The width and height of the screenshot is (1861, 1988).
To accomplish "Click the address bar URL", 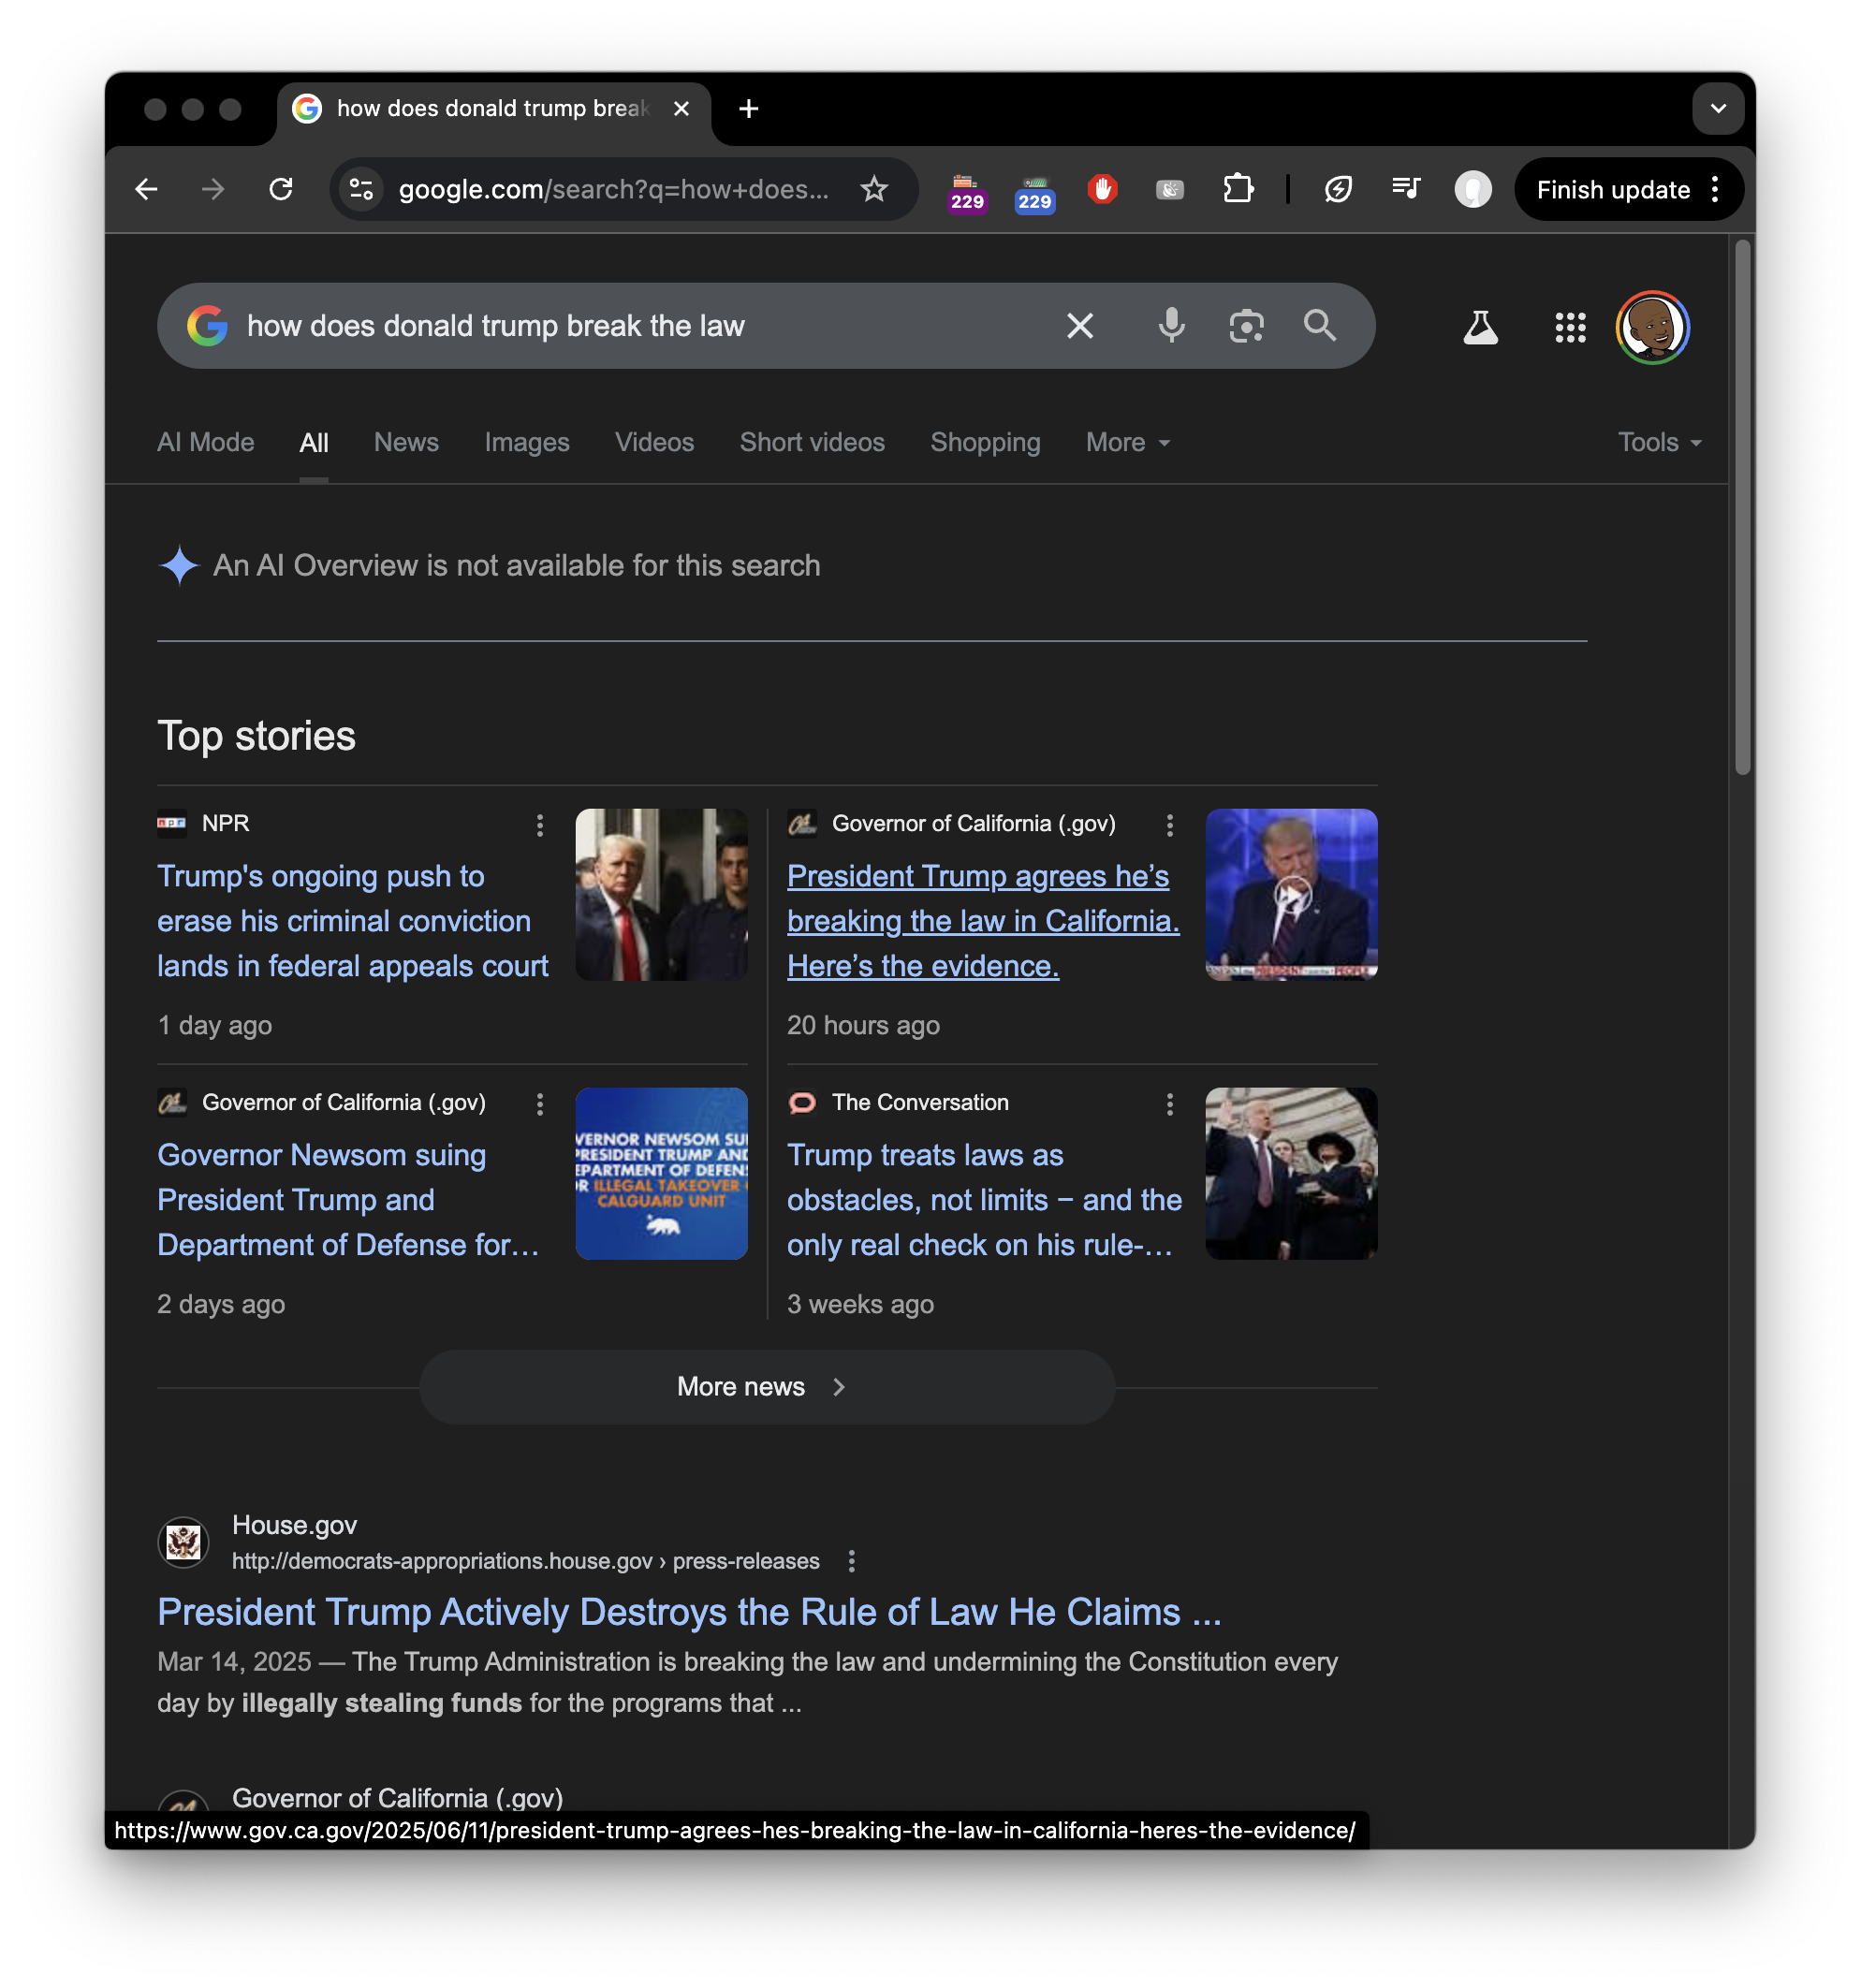I will pyautogui.click(x=613, y=189).
